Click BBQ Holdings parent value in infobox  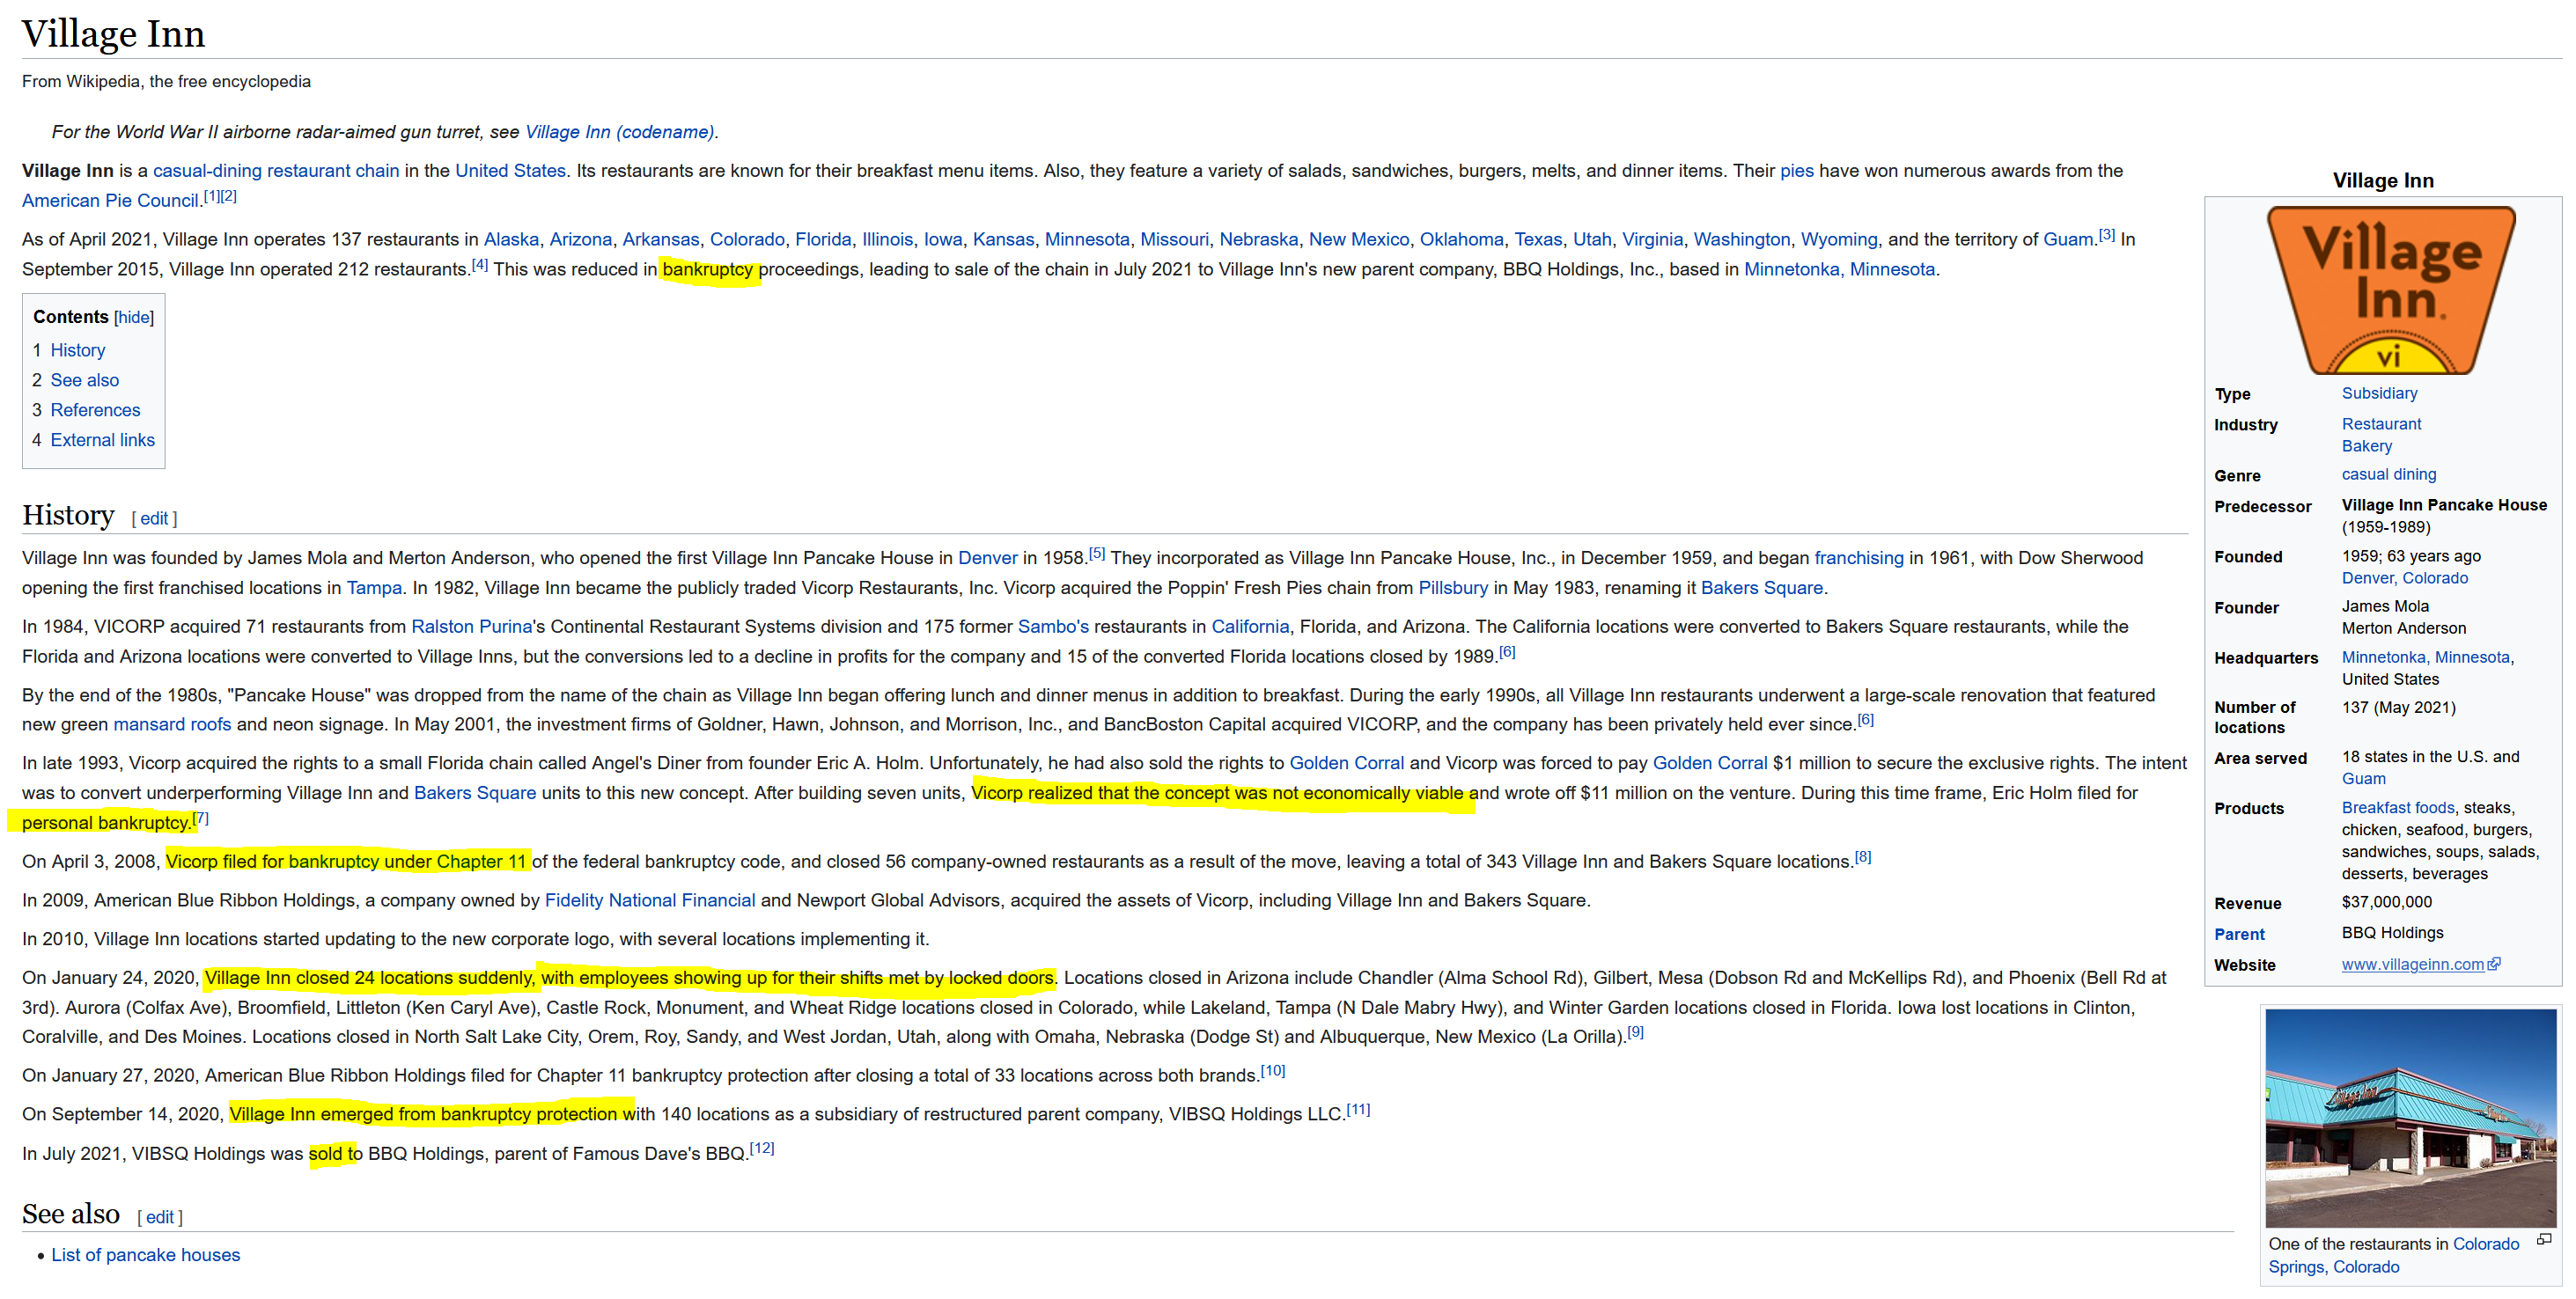point(2392,933)
